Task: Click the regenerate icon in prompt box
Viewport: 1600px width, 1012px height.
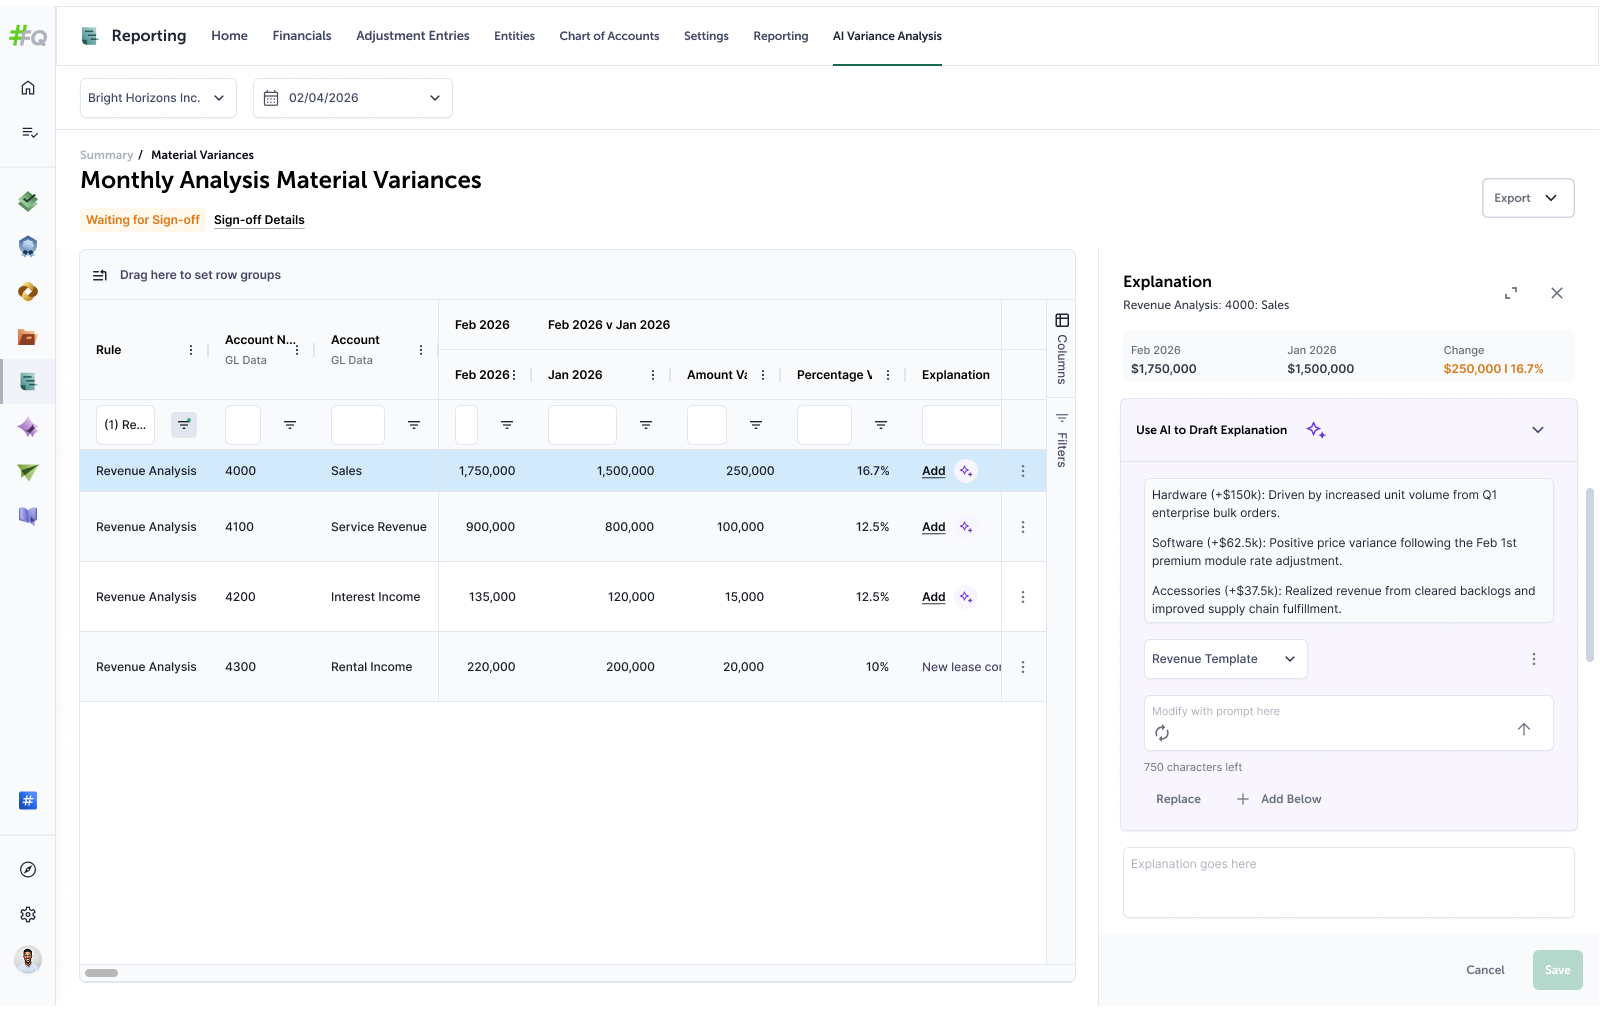Action: click(x=1162, y=733)
